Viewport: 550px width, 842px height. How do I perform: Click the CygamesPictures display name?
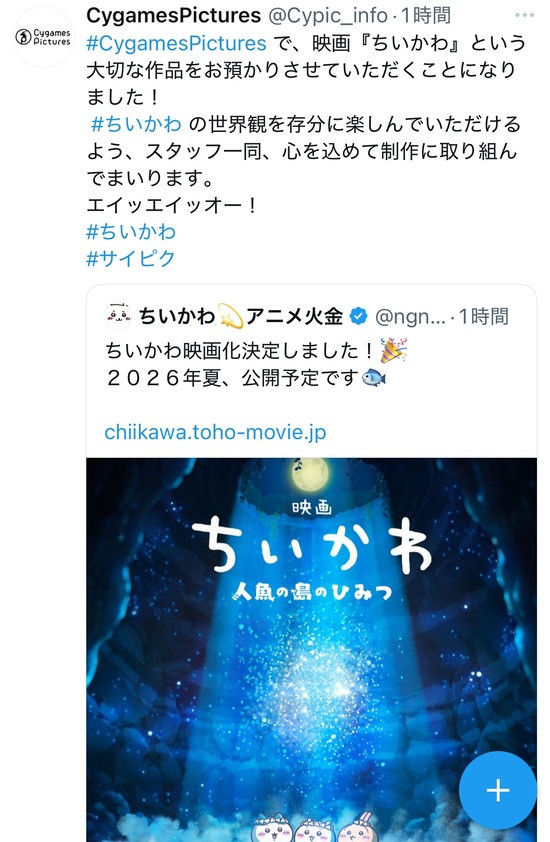click(173, 16)
